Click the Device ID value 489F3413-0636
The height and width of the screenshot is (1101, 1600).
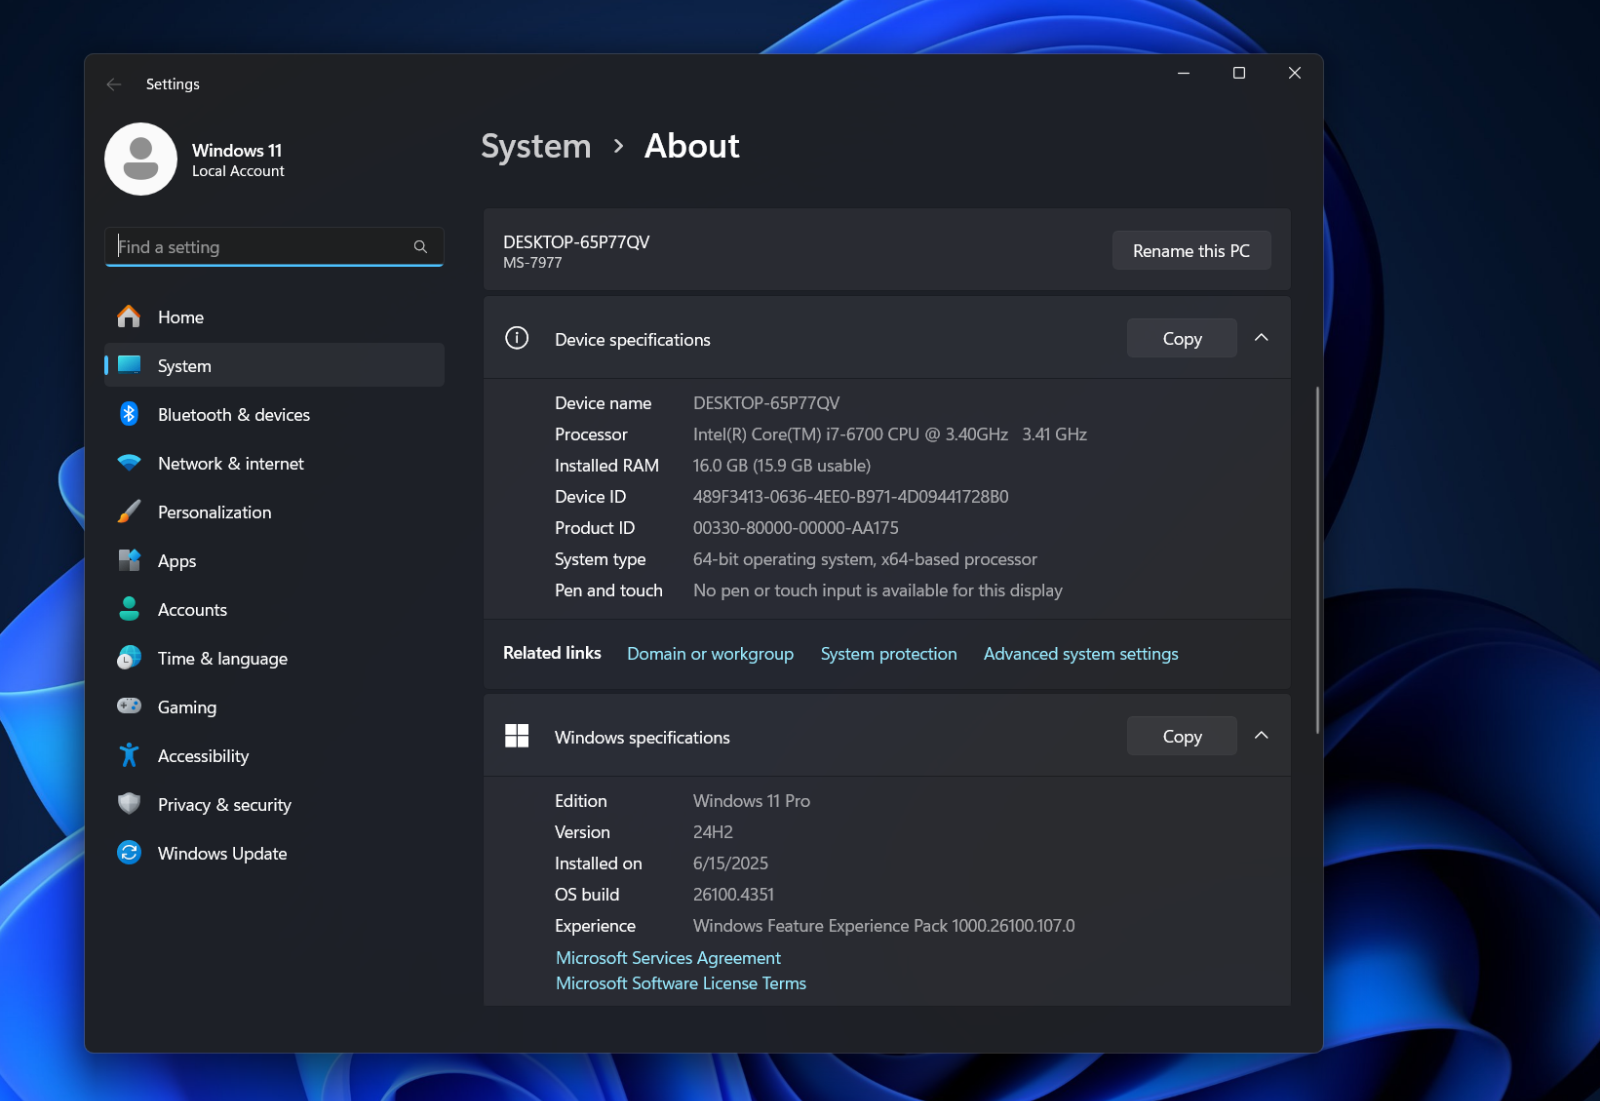coord(851,497)
